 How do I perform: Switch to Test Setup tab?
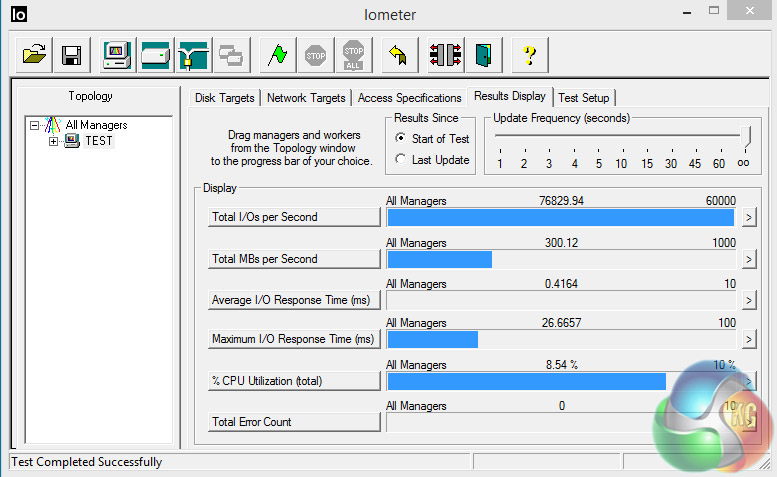tap(584, 98)
